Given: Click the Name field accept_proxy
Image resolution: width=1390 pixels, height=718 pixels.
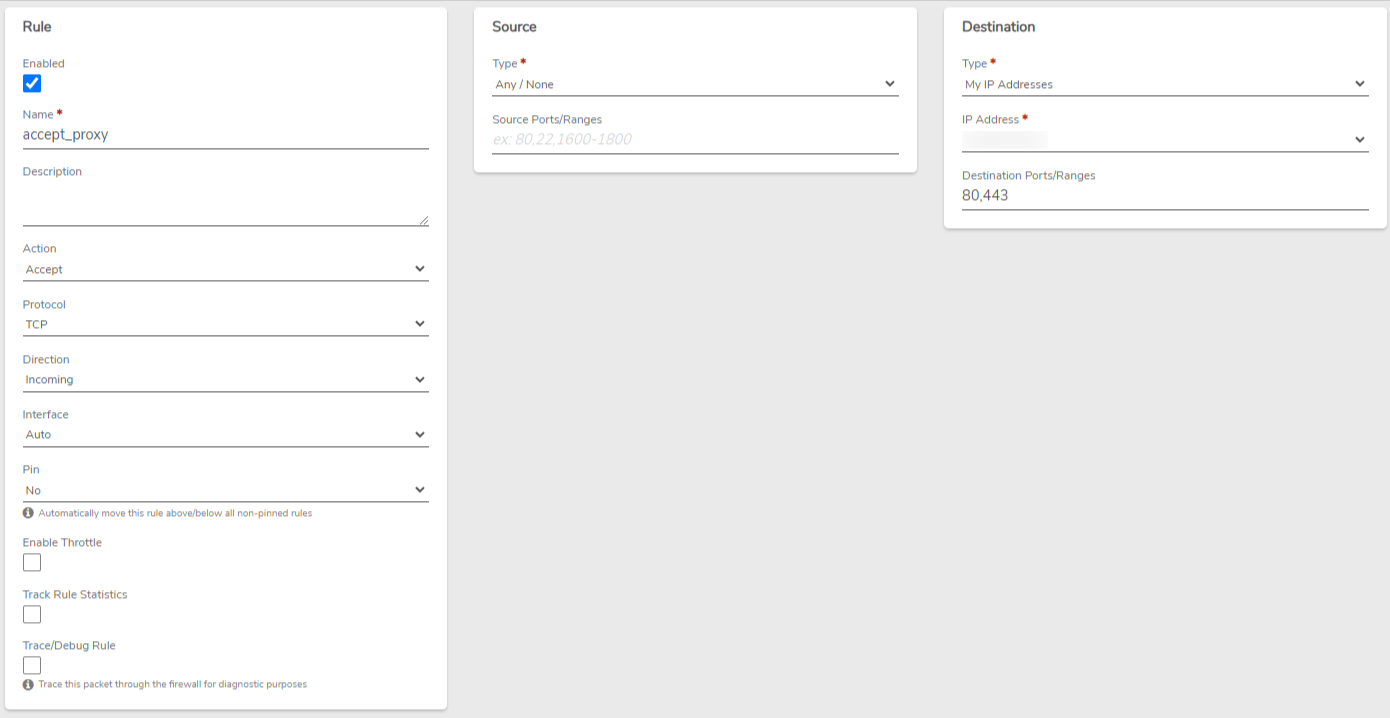Looking at the screenshot, I should 226,134.
